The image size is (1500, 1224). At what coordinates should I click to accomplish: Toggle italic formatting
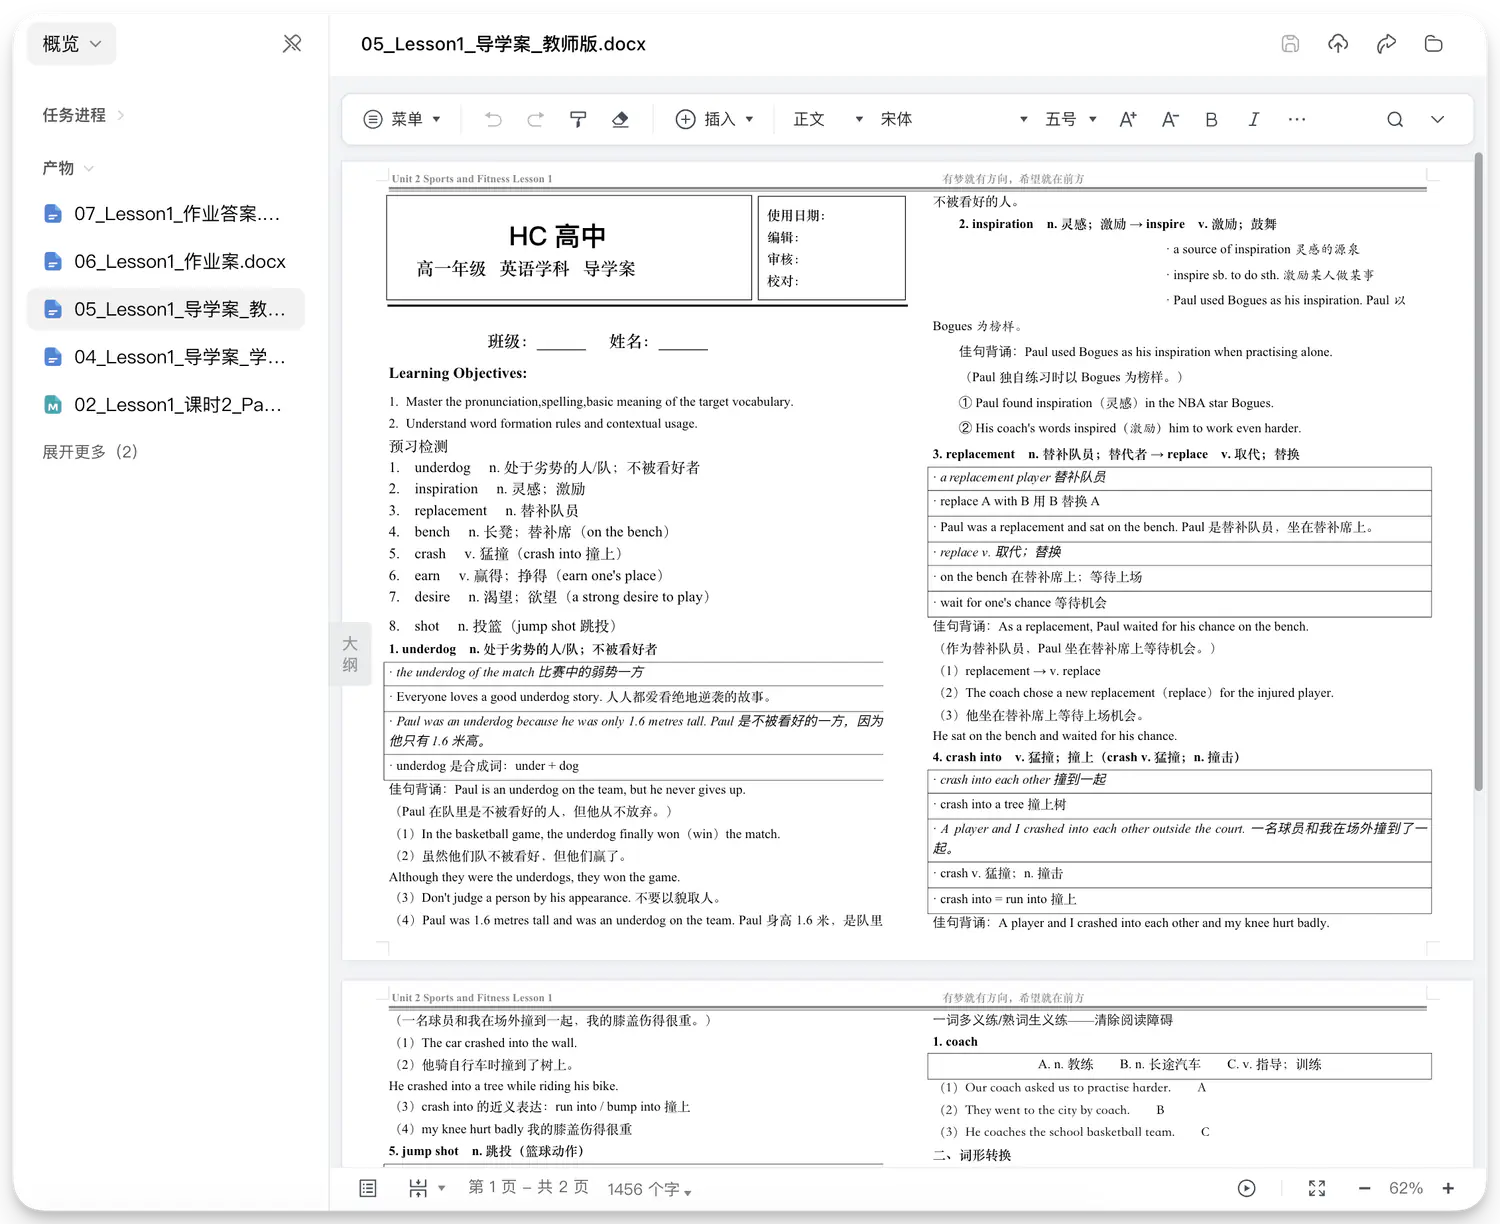(x=1253, y=119)
